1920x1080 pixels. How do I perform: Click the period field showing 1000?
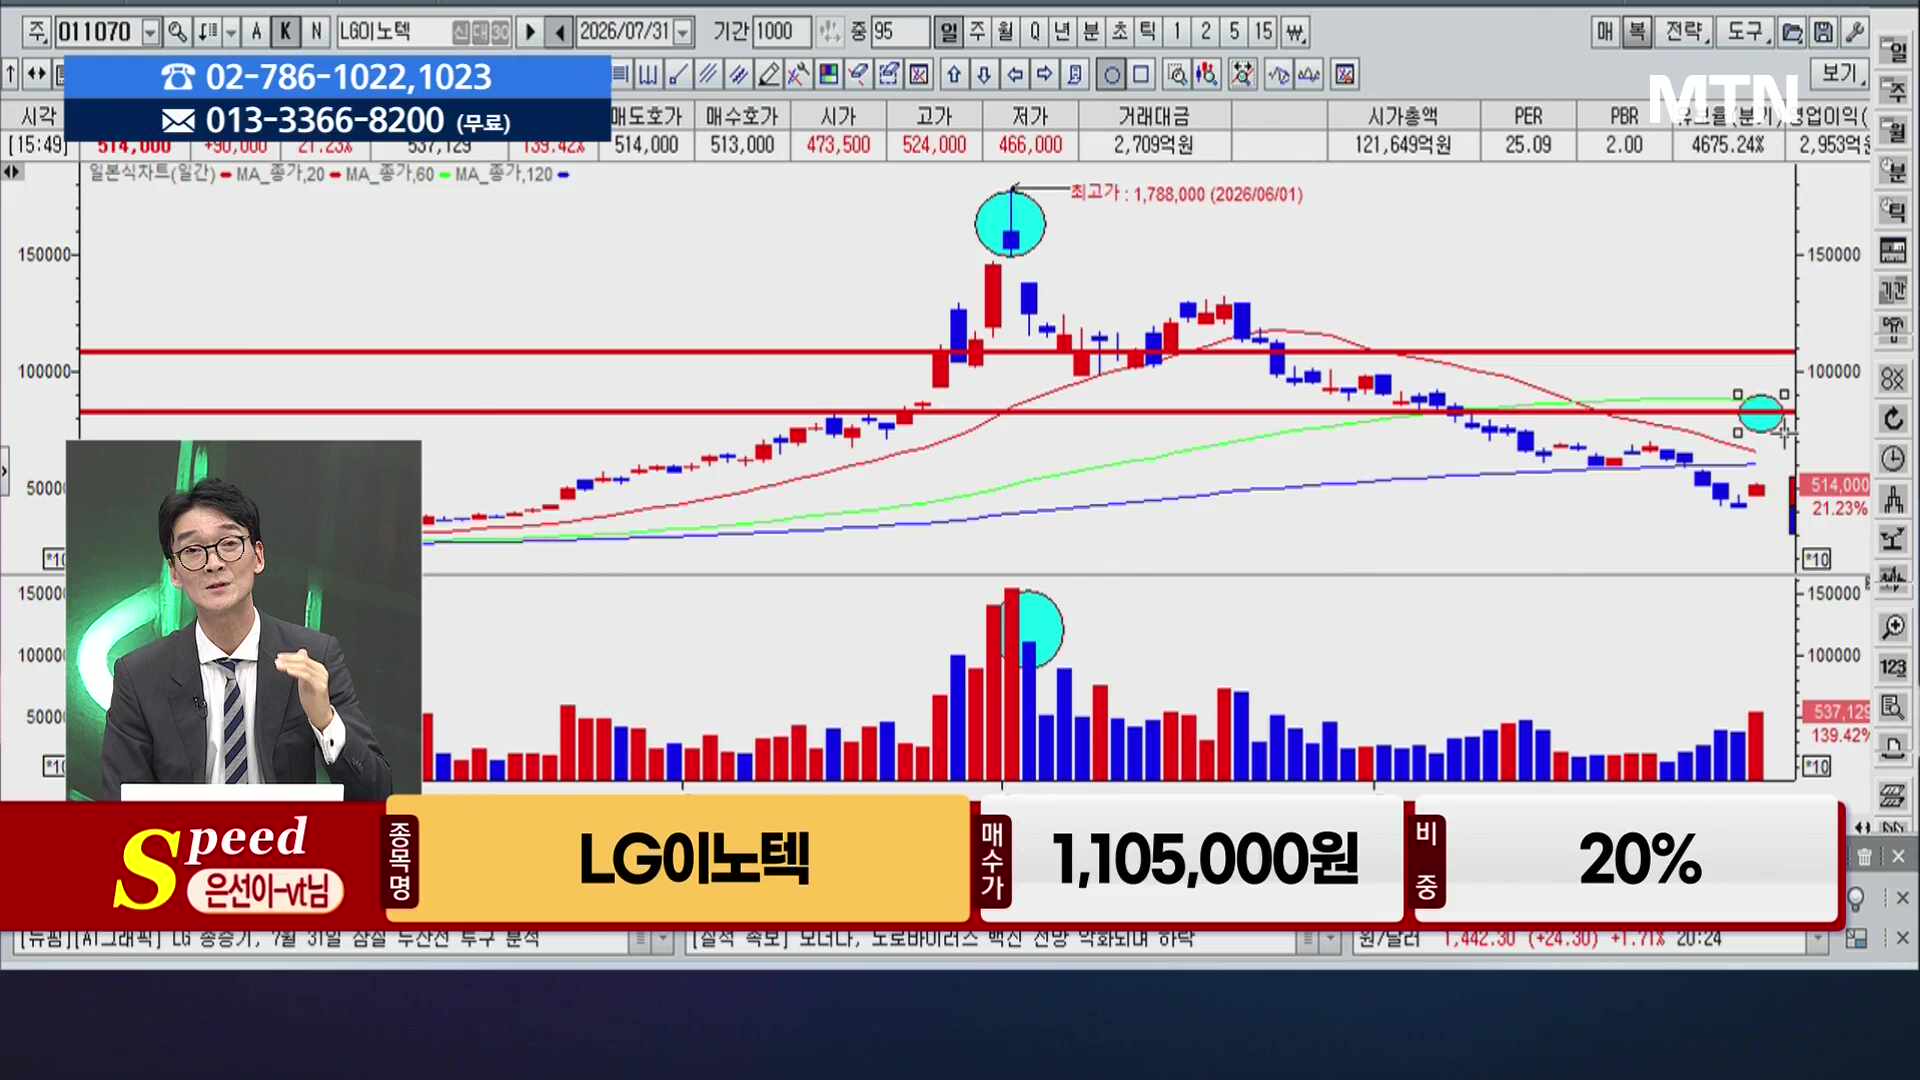point(783,32)
